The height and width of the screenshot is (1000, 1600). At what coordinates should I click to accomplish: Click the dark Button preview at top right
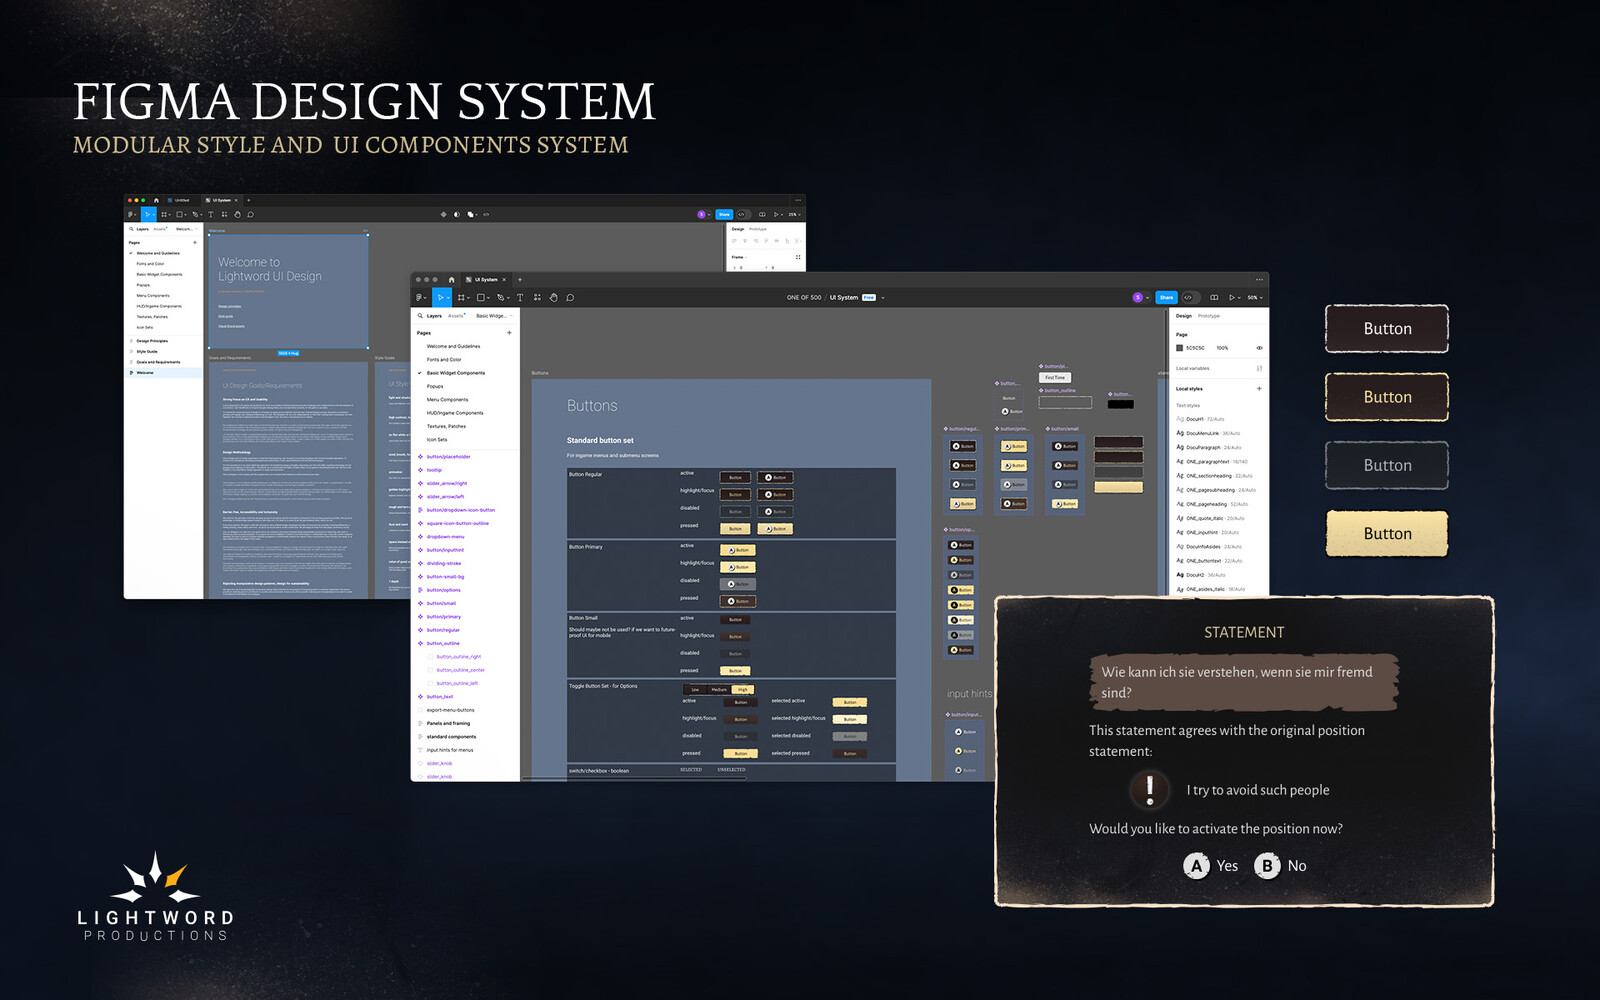coord(1387,329)
